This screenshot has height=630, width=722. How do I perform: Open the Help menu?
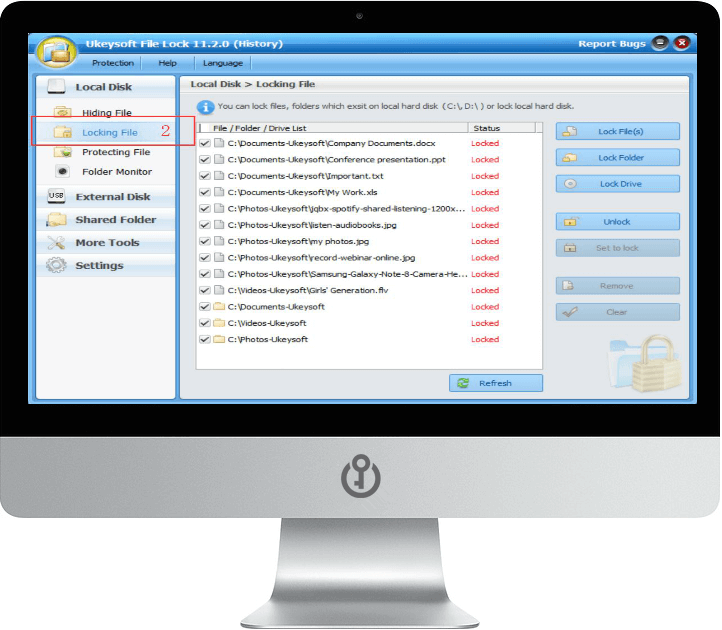[x=168, y=63]
